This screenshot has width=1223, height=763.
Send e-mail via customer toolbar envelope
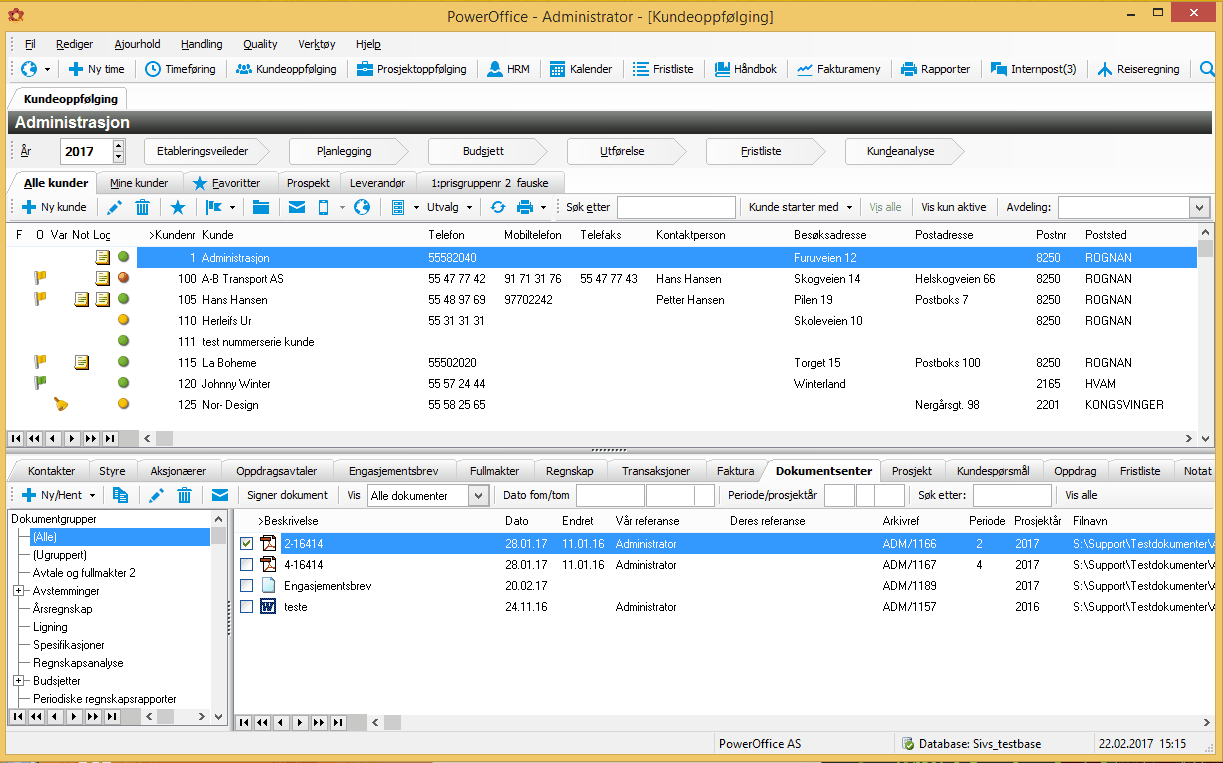pyautogui.click(x=297, y=207)
